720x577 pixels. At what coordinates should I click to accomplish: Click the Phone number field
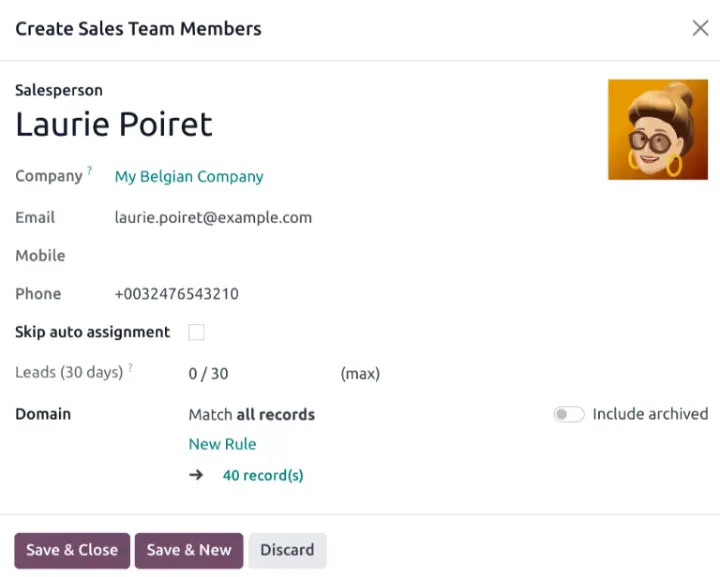177,294
